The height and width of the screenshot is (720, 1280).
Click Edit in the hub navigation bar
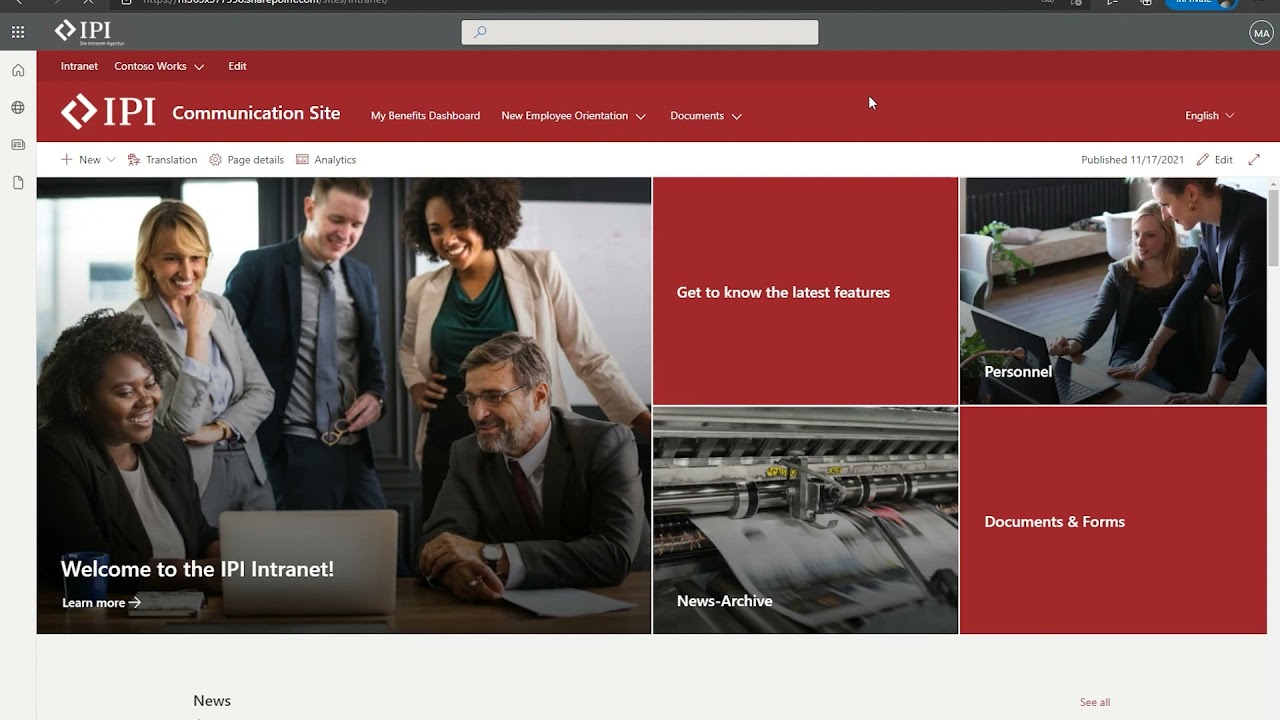click(237, 66)
